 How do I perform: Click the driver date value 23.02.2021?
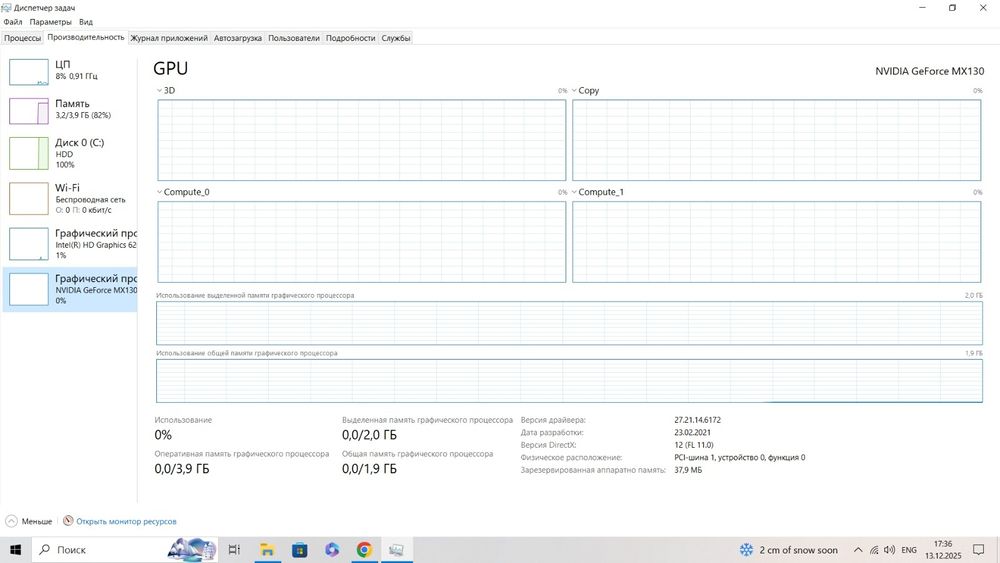(692, 432)
